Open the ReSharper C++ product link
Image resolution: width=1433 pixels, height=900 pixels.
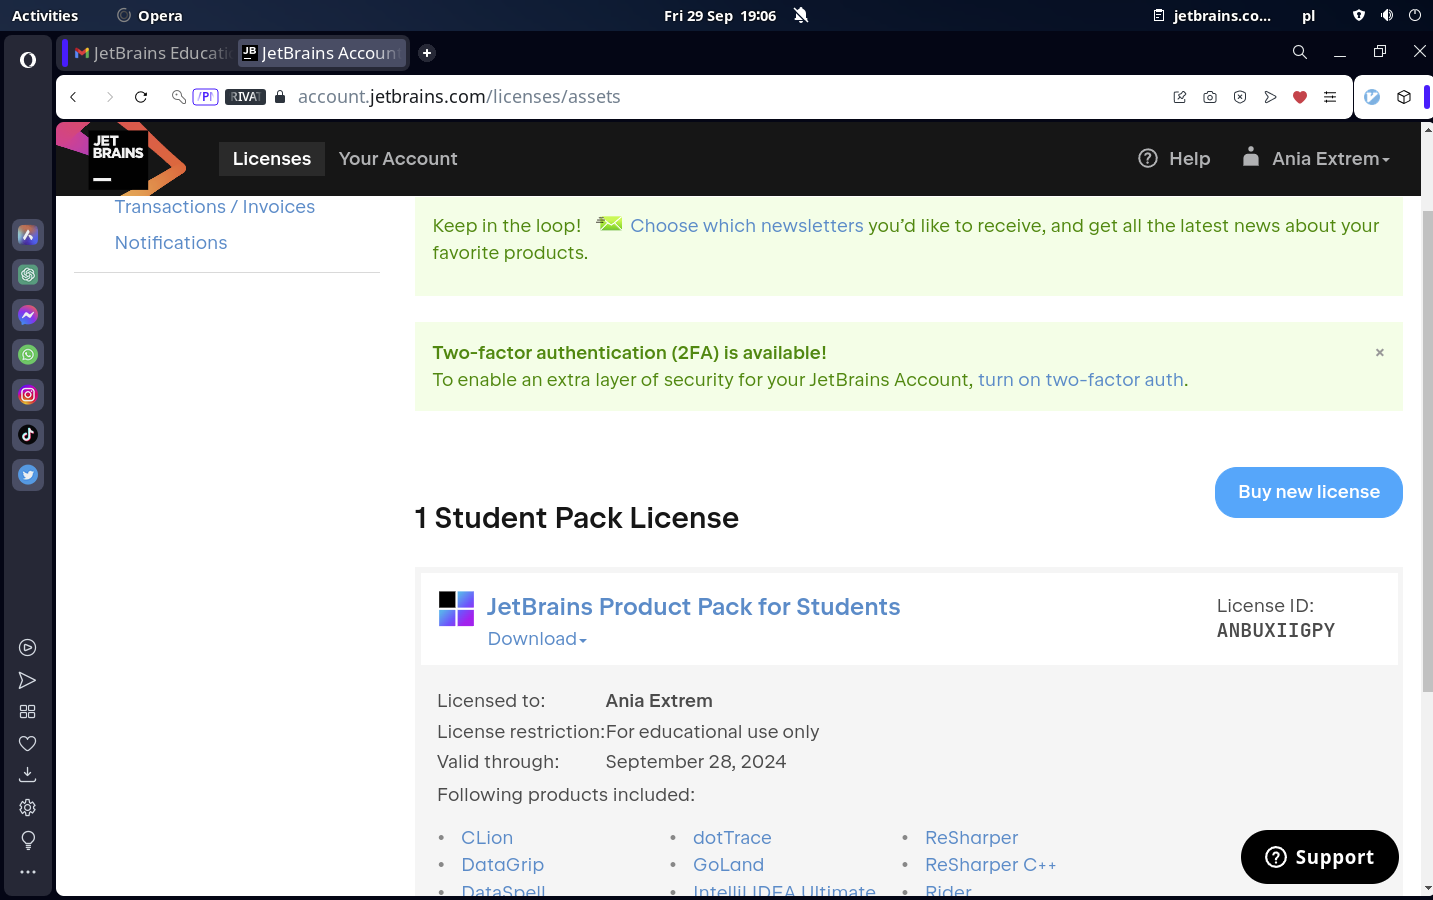coord(991,865)
